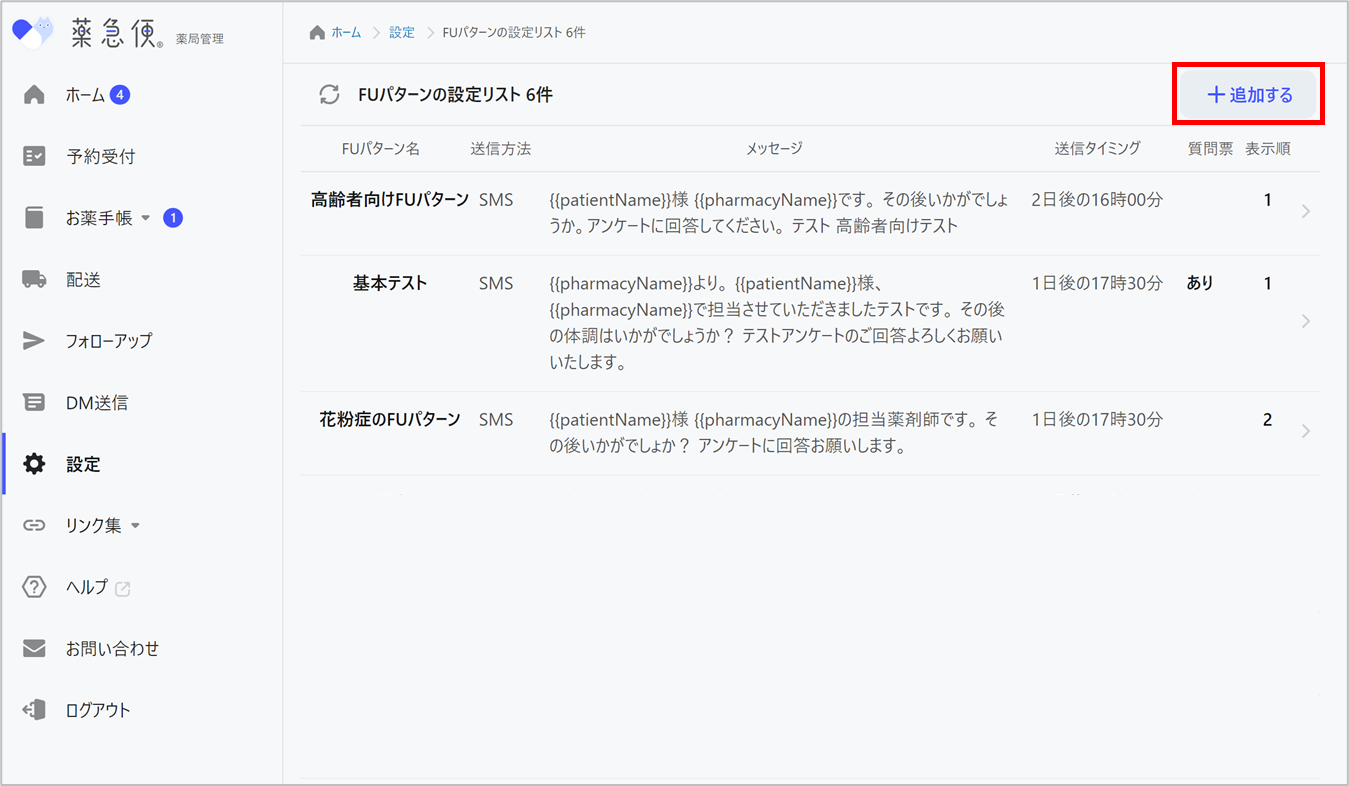Viewport: 1349px width, 786px height.
Task: Click the フォローアップ paper plane icon
Action: (34, 341)
